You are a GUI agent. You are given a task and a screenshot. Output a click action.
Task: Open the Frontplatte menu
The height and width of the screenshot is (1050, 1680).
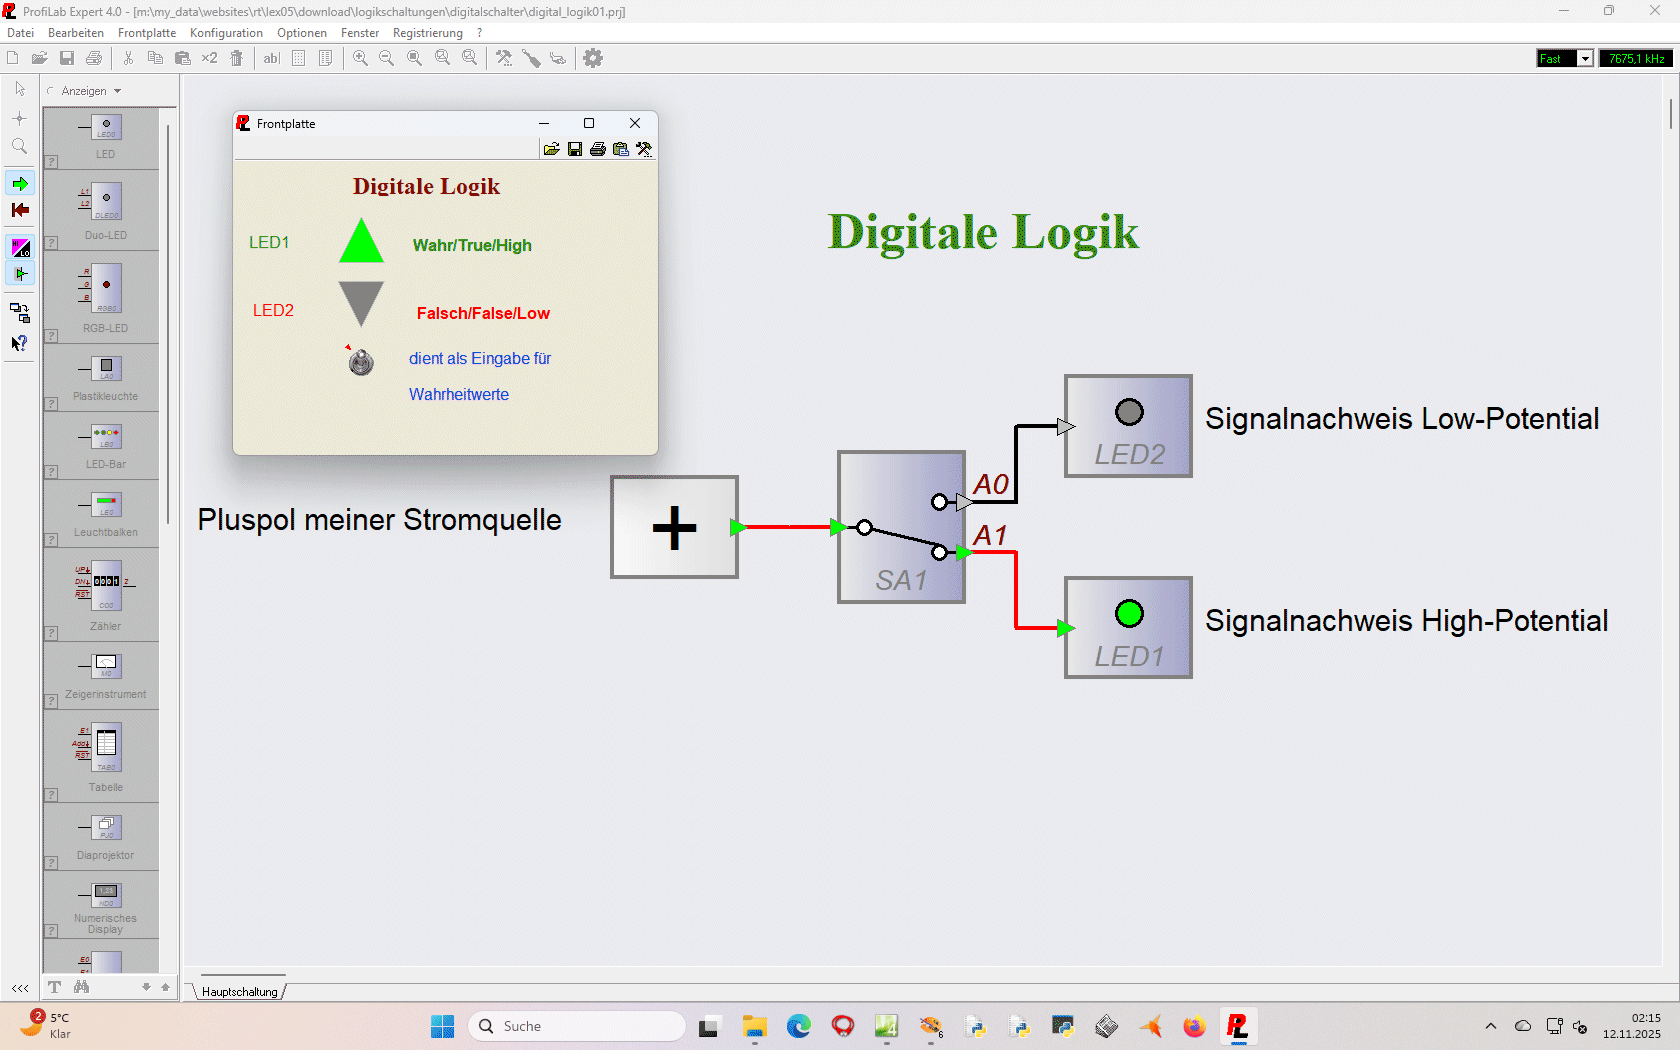click(146, 33)
